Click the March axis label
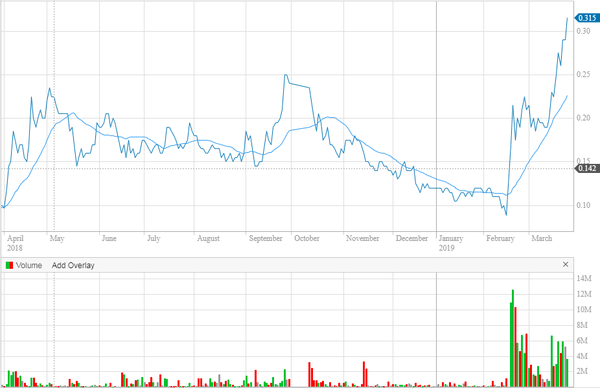The width and height of the screenshot is (600, 388). (x=542, y=238)
